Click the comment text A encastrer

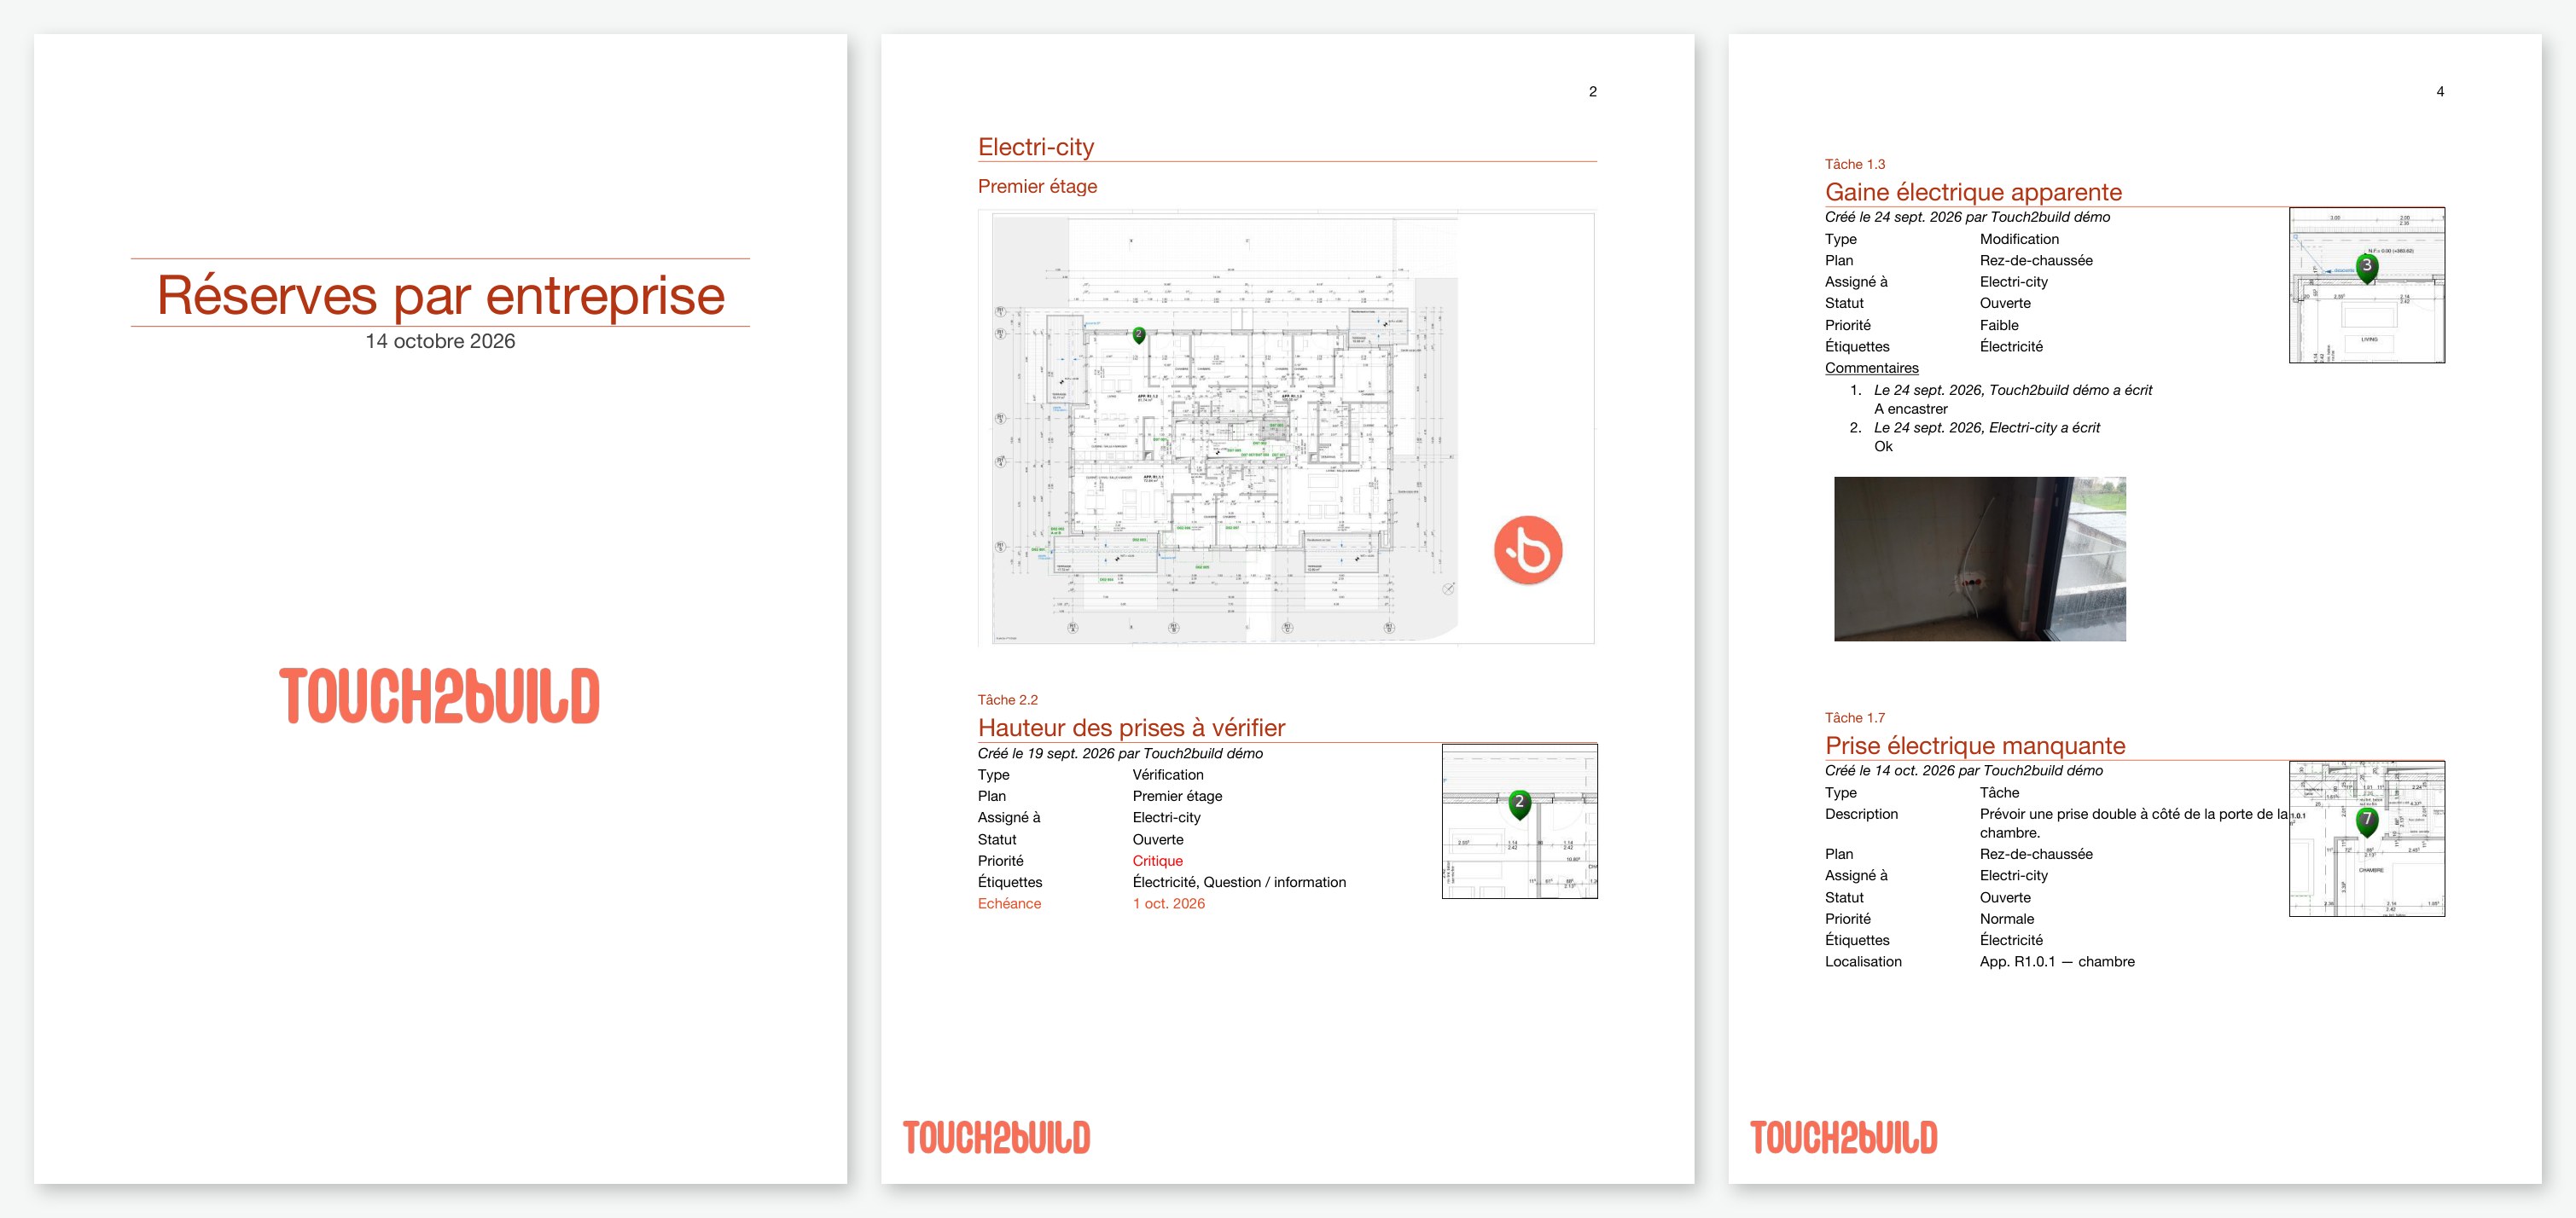[1910, 409]
